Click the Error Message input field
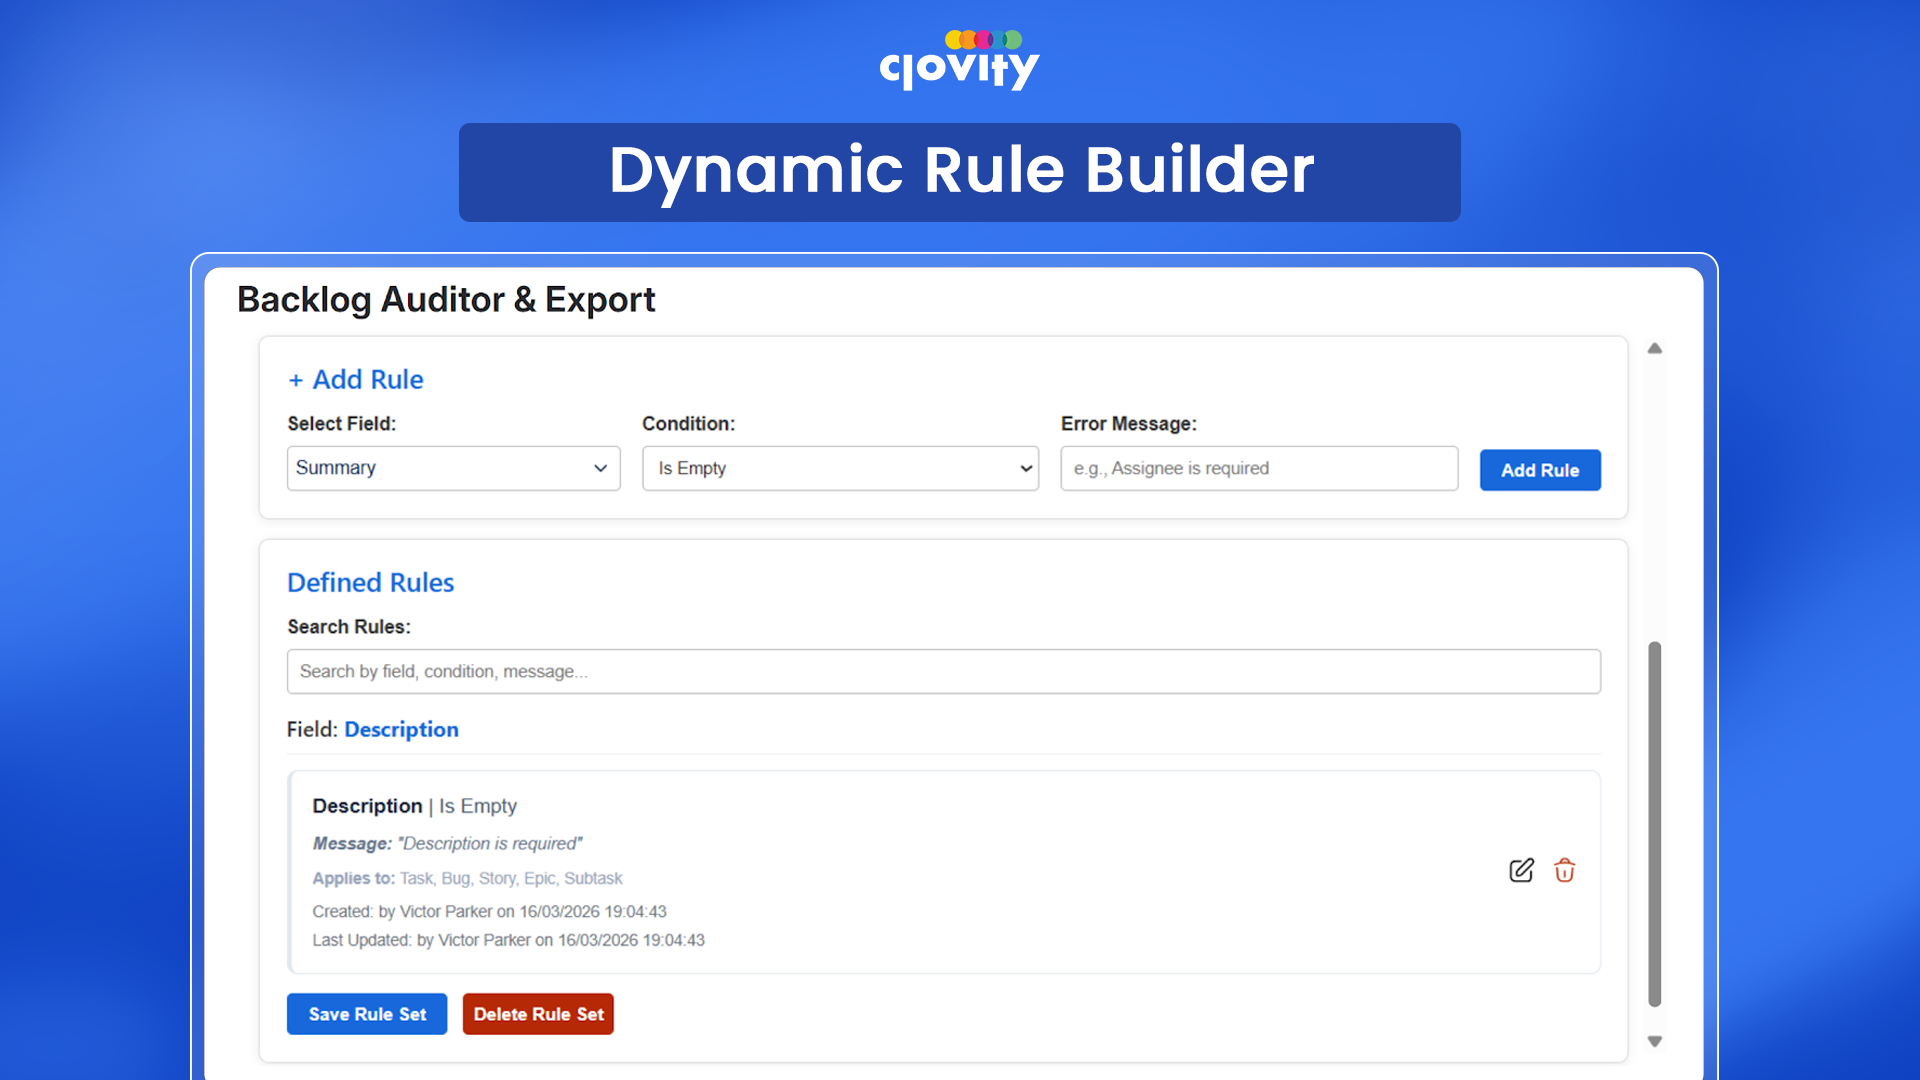The height and width of the screenshot is (1080, 1920). 1259,468
